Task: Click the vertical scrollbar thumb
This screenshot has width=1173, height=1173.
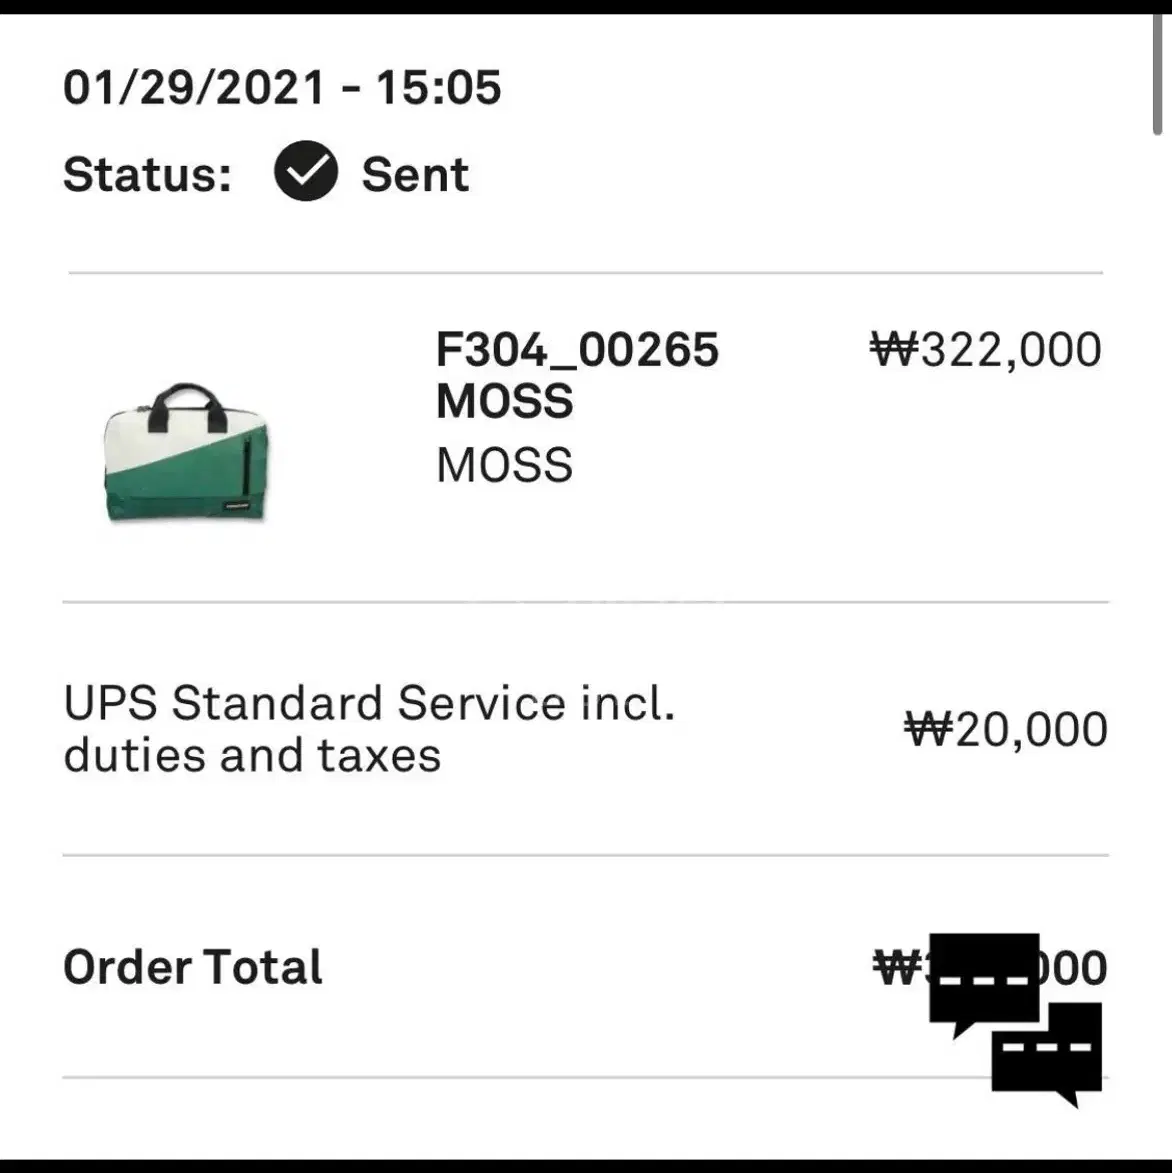Action: click(x=1157, y=75)
